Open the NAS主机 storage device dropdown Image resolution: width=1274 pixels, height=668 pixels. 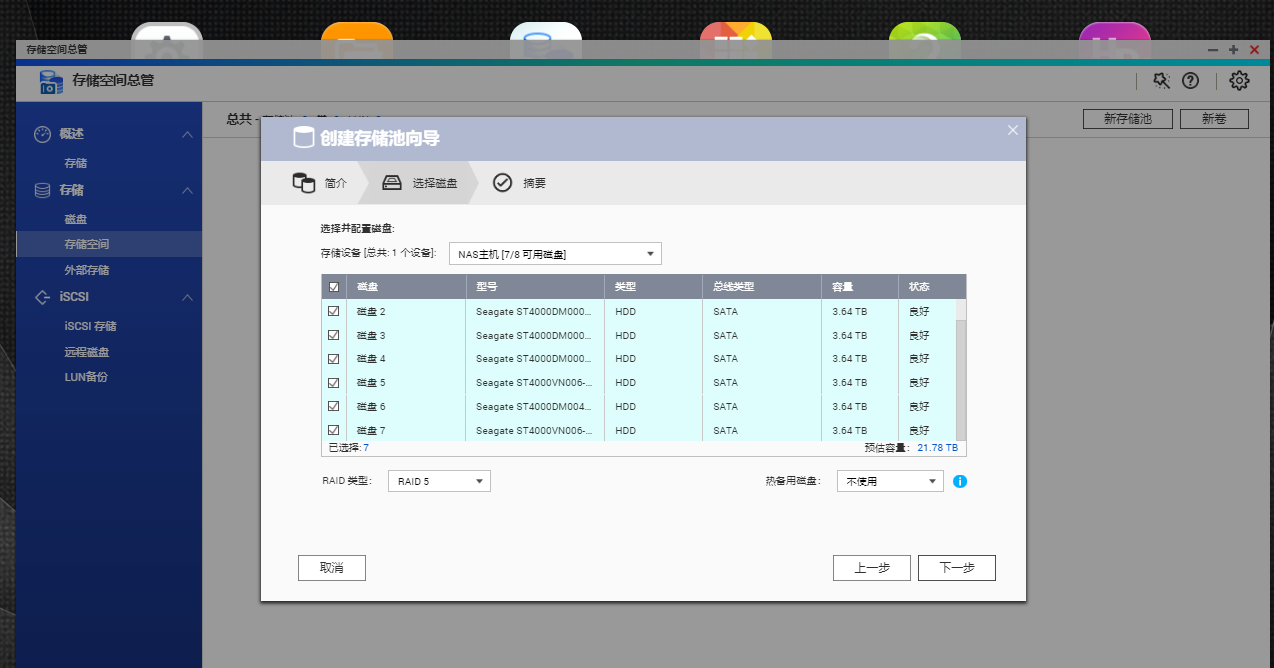[554, 253]
